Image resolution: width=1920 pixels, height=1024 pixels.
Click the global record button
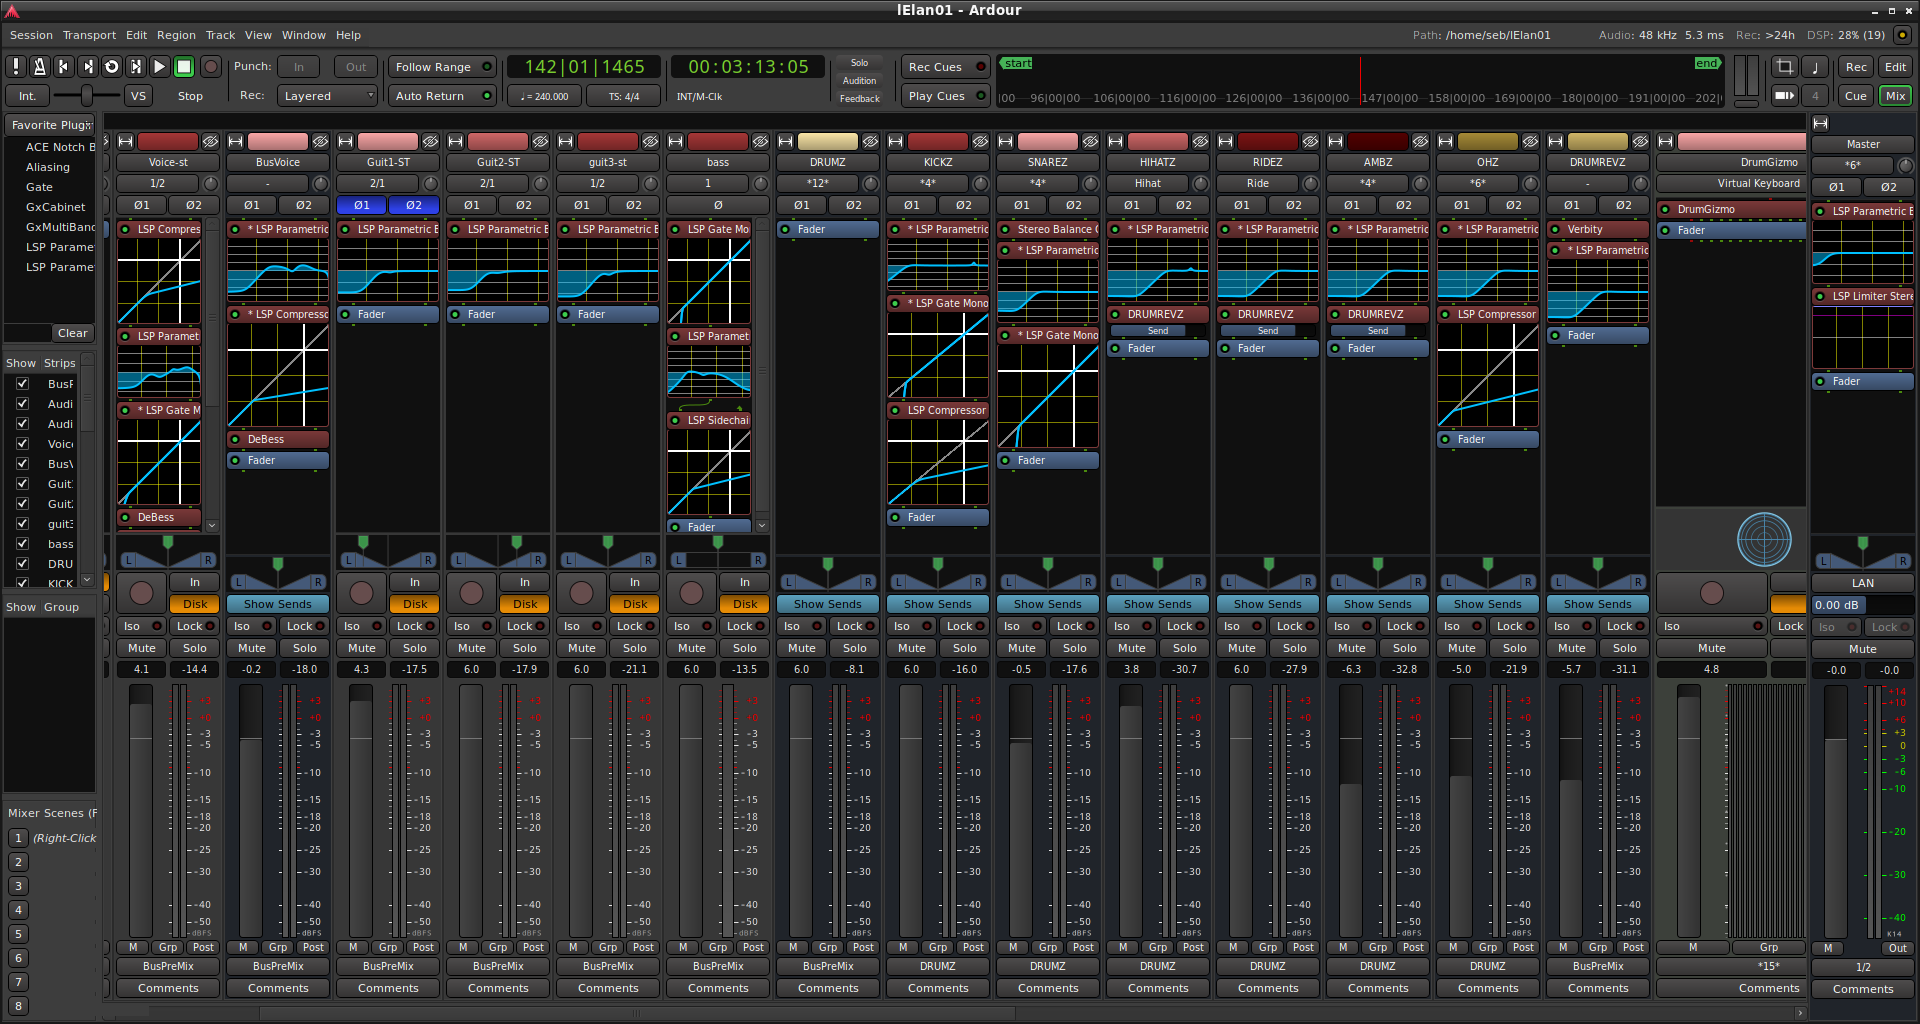[211, 67]
